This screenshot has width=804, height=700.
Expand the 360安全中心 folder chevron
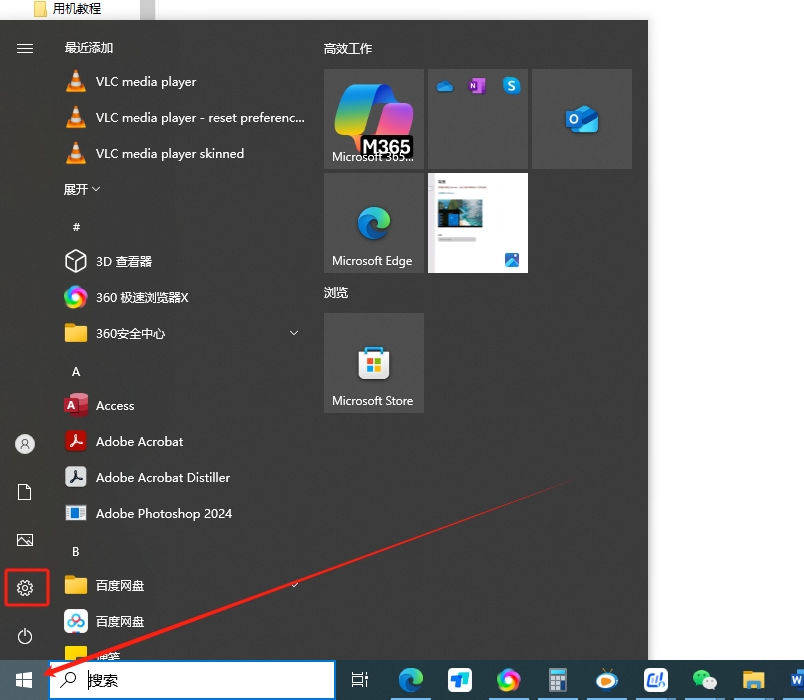294,333
